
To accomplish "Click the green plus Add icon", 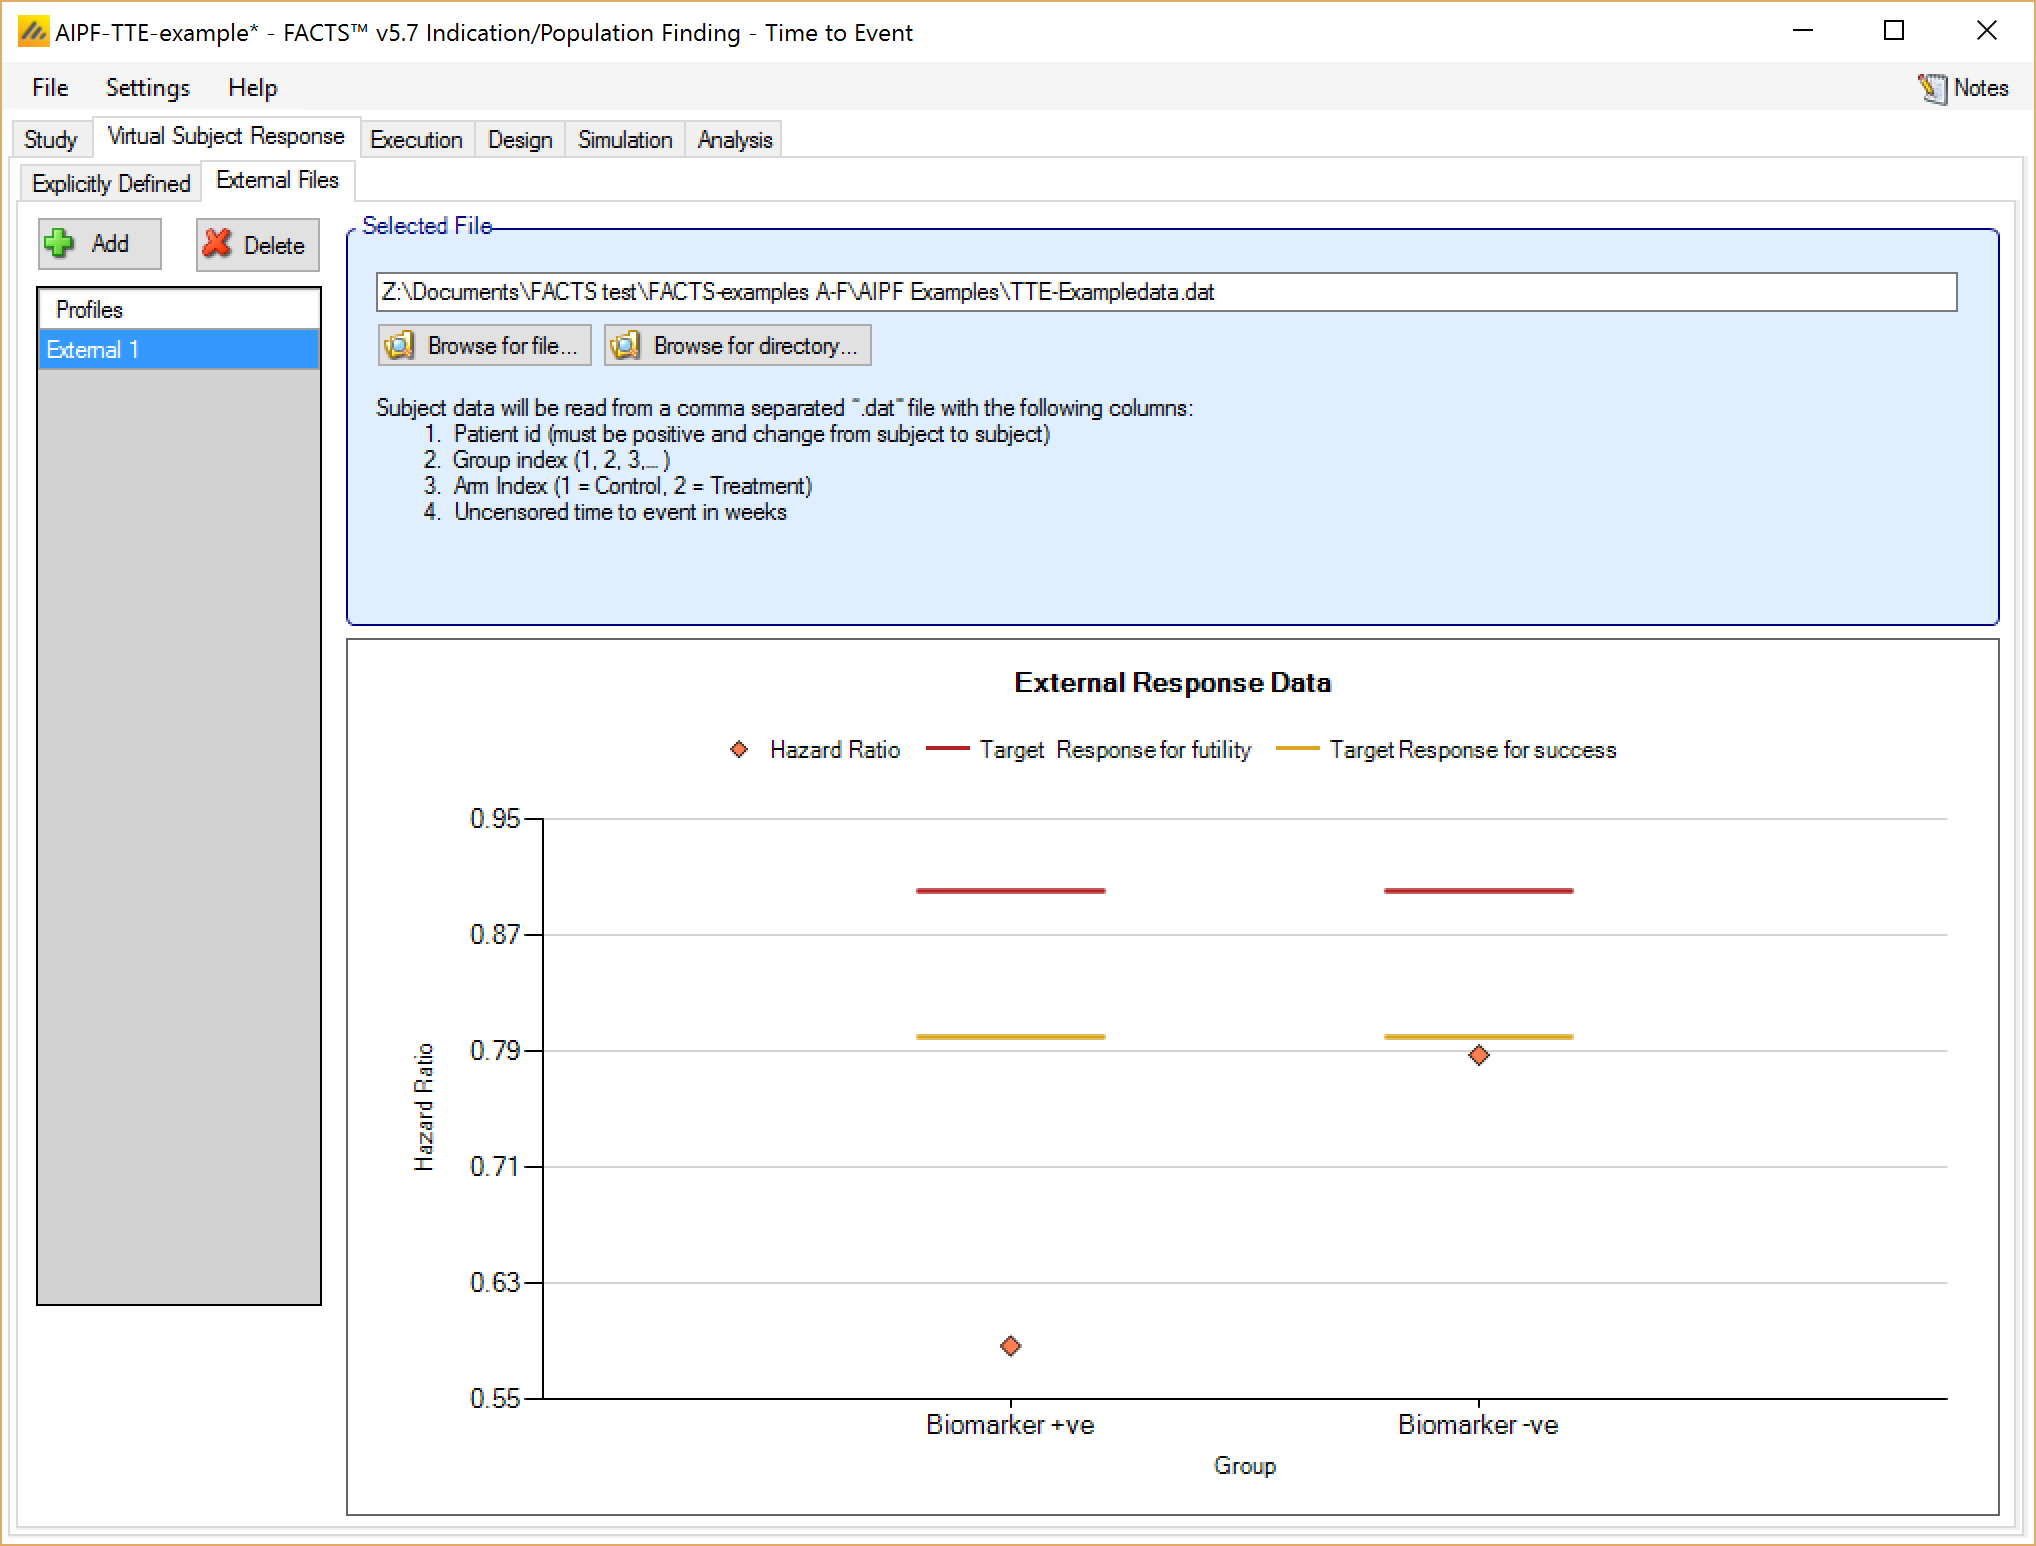I will (x=60, y=244).
